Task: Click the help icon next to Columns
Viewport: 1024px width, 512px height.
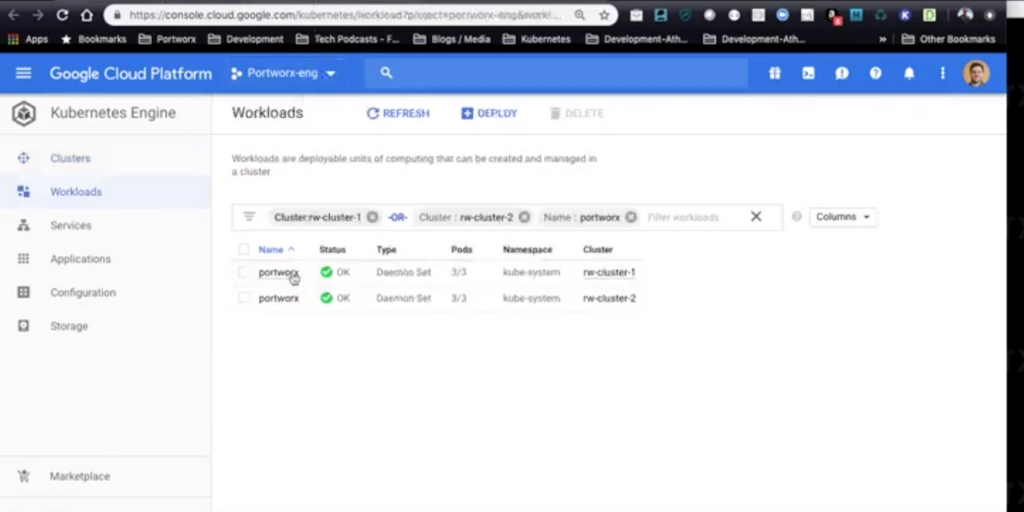Action: (x=797, y=217)
